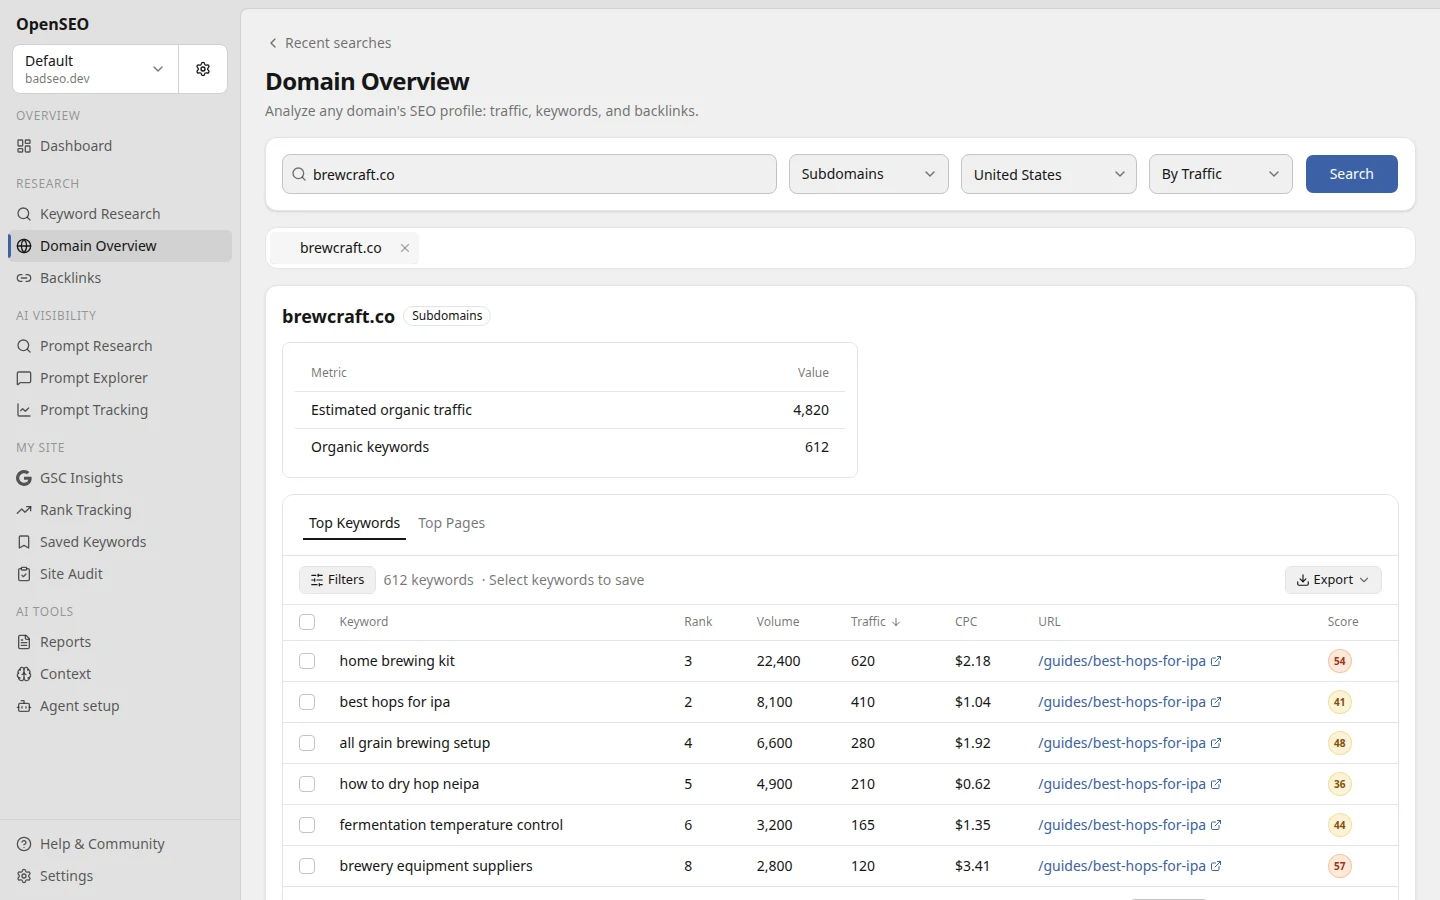Toggle the select-all keywords checkbox

tap(307, 622)
